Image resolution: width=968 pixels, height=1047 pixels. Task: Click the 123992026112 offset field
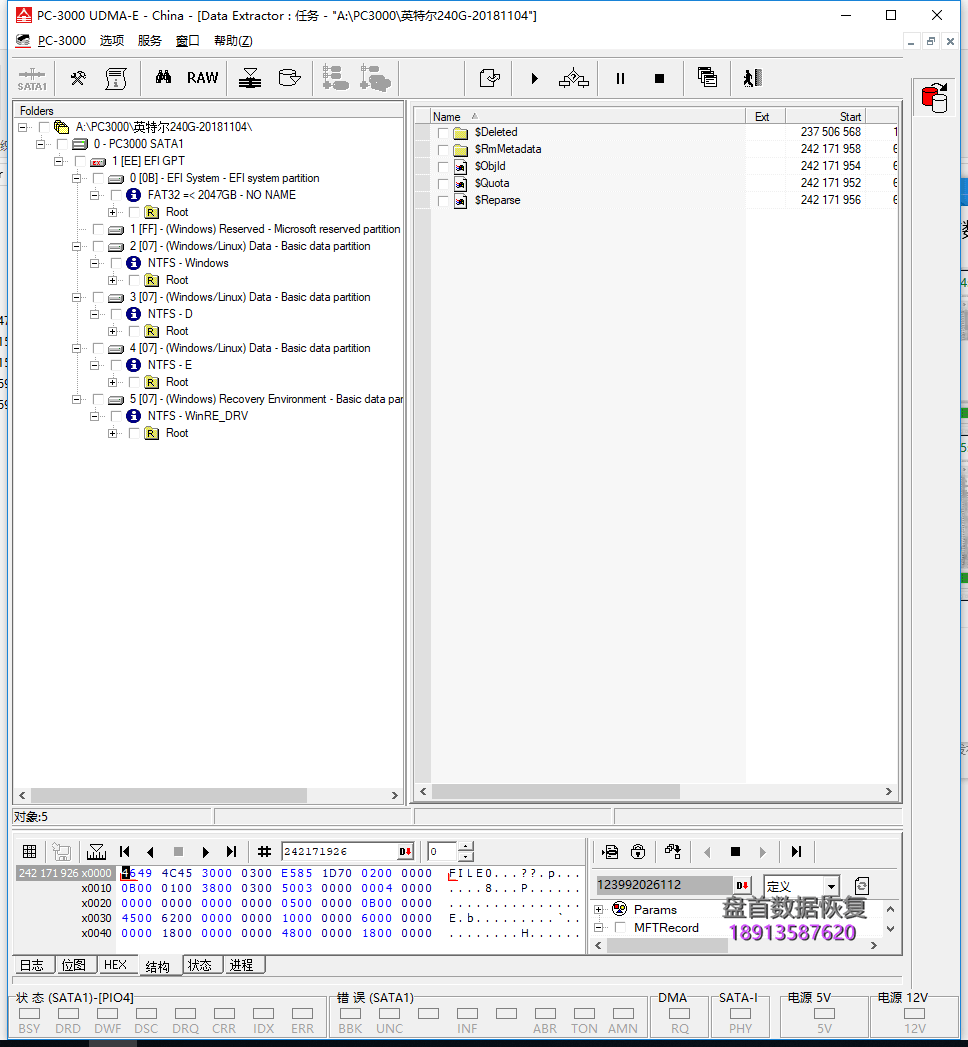click(664, 885)
